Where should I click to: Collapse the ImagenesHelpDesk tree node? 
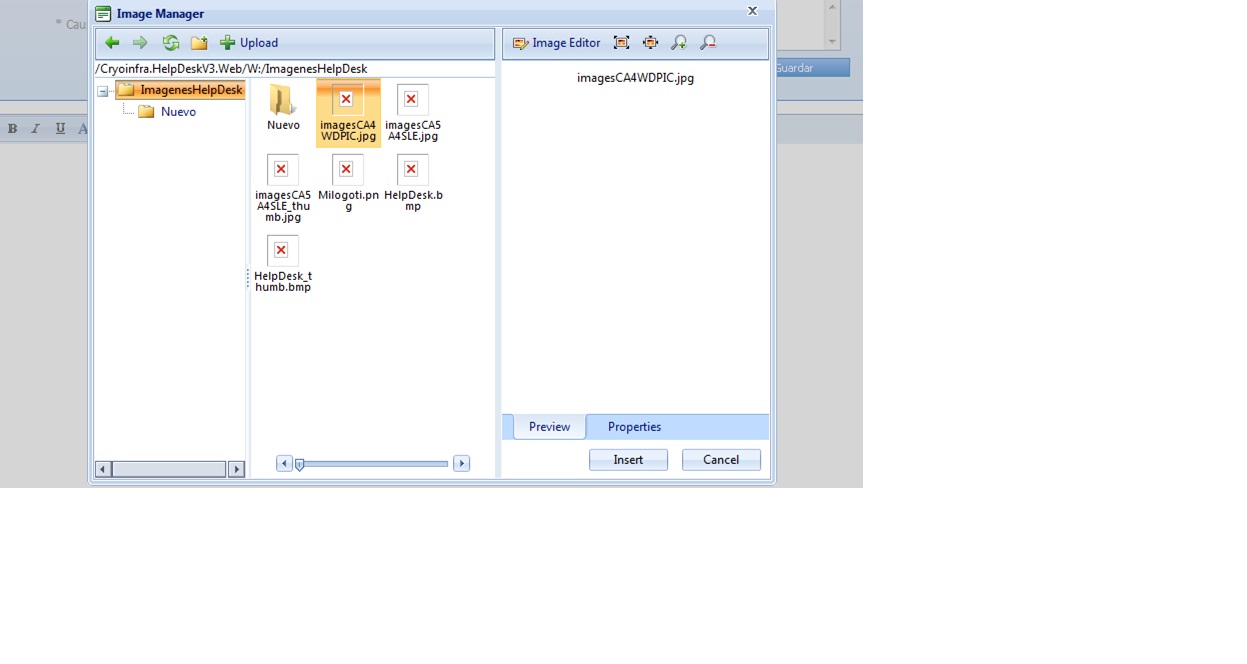click(103, 91)
